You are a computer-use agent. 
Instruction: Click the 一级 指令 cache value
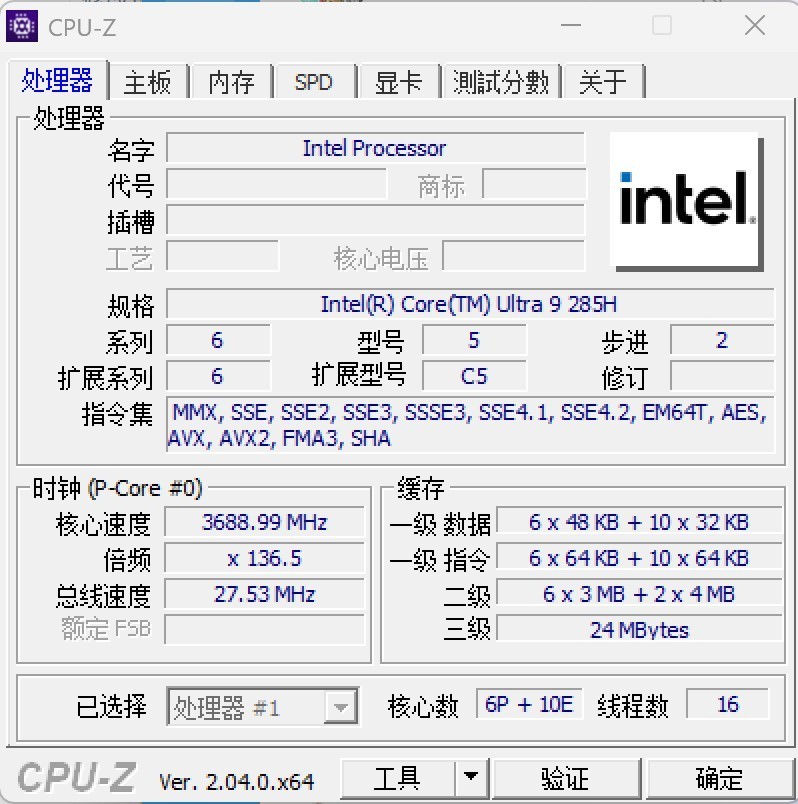pyautogui.click(x=640, y=558)
